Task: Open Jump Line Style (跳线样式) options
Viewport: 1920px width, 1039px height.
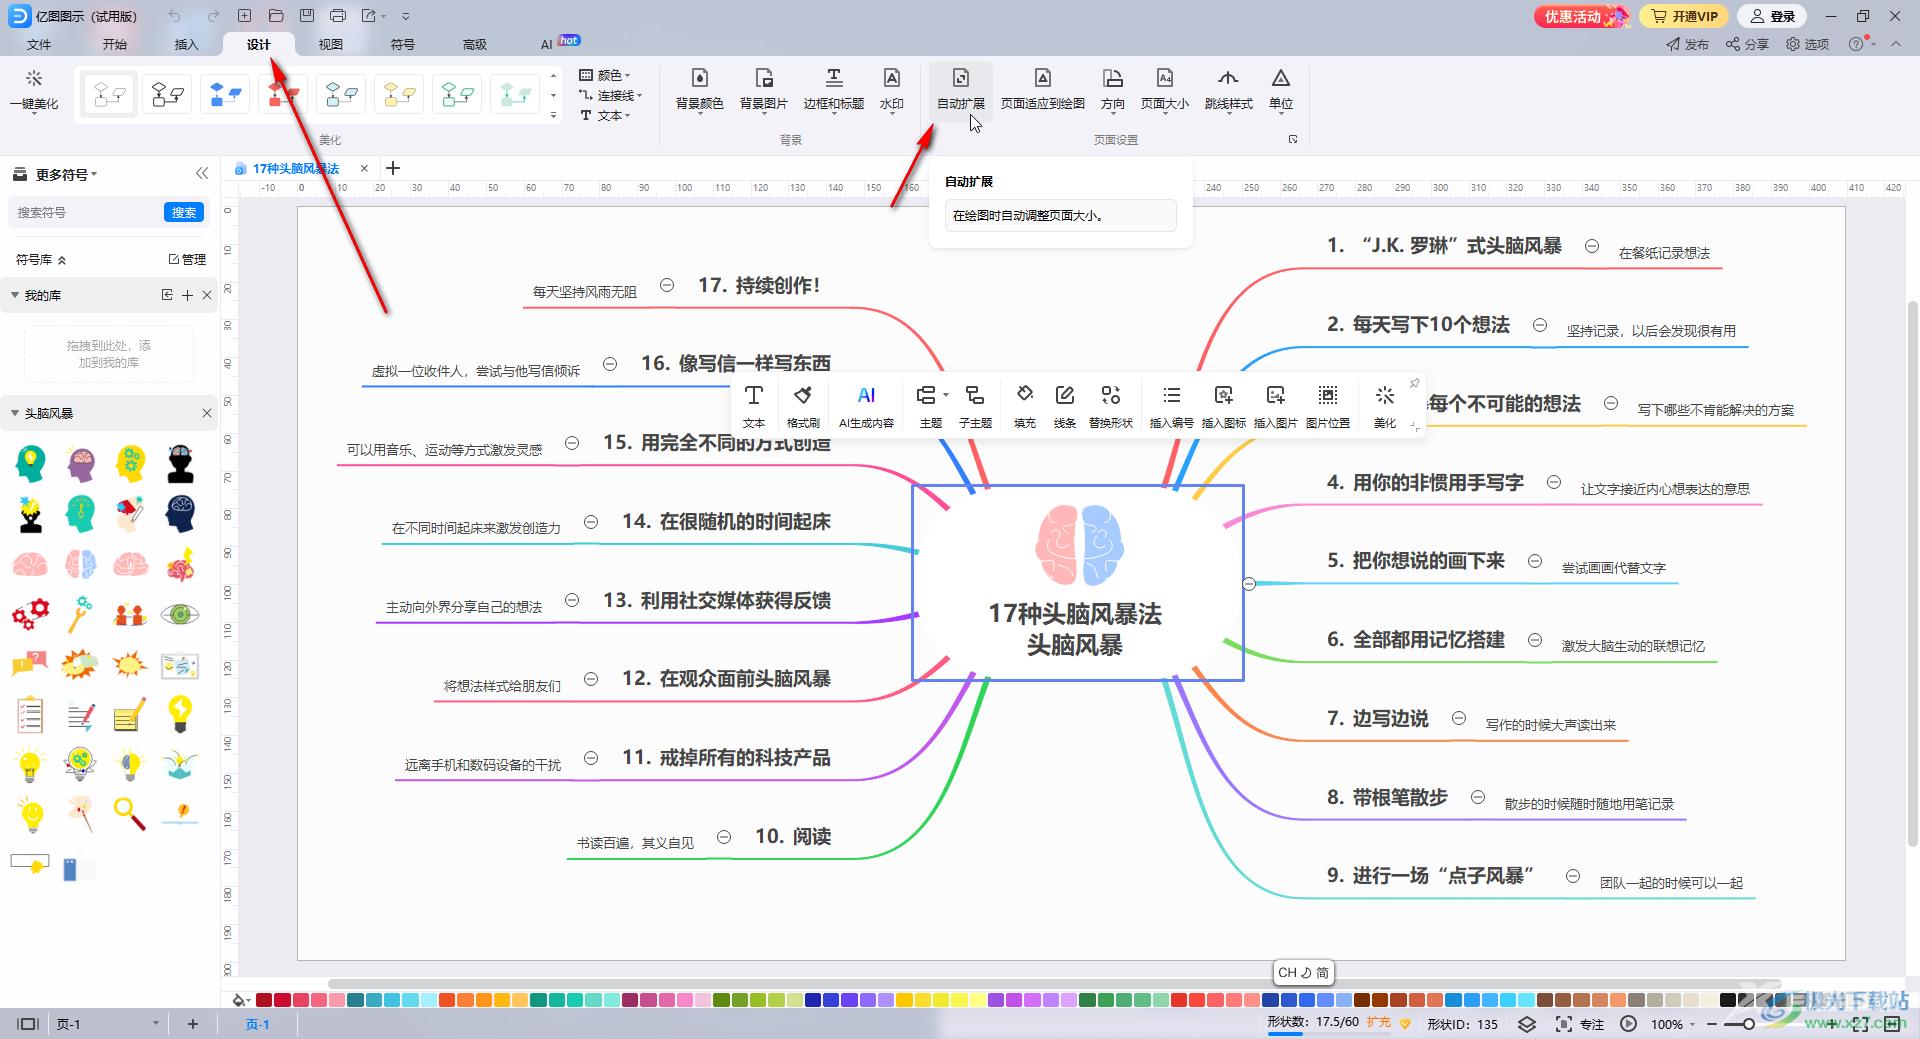Action: [x=1228, y=89]
